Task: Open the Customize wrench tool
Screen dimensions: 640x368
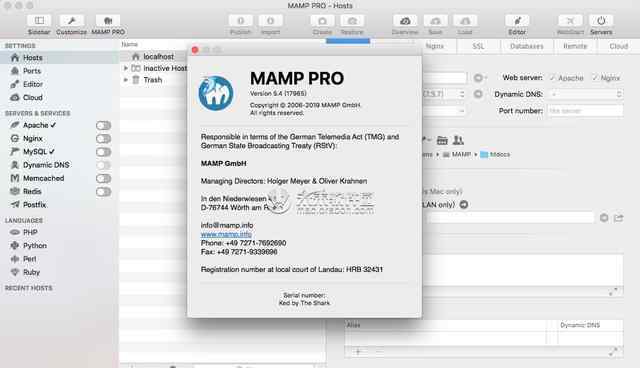Action: pyautogui.click(x=71, y=21)
